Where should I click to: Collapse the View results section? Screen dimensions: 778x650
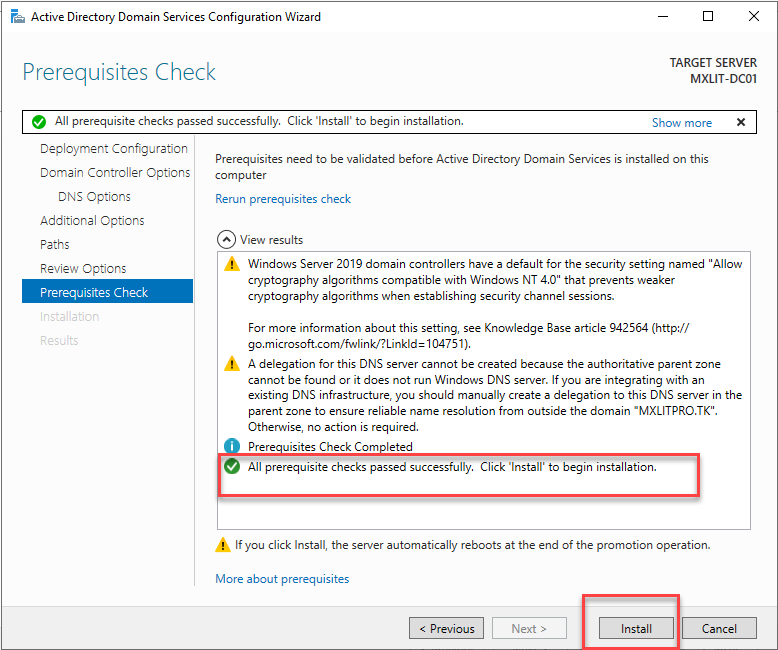226,240
